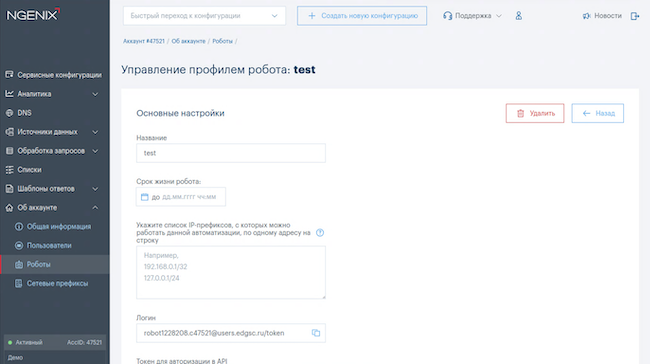Click the Сетевые префиксы icon
650x364 pixels.
coord(19,283)
